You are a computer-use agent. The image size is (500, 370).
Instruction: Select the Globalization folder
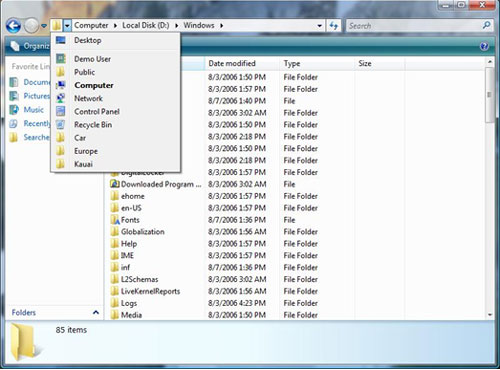click(138, 232)
